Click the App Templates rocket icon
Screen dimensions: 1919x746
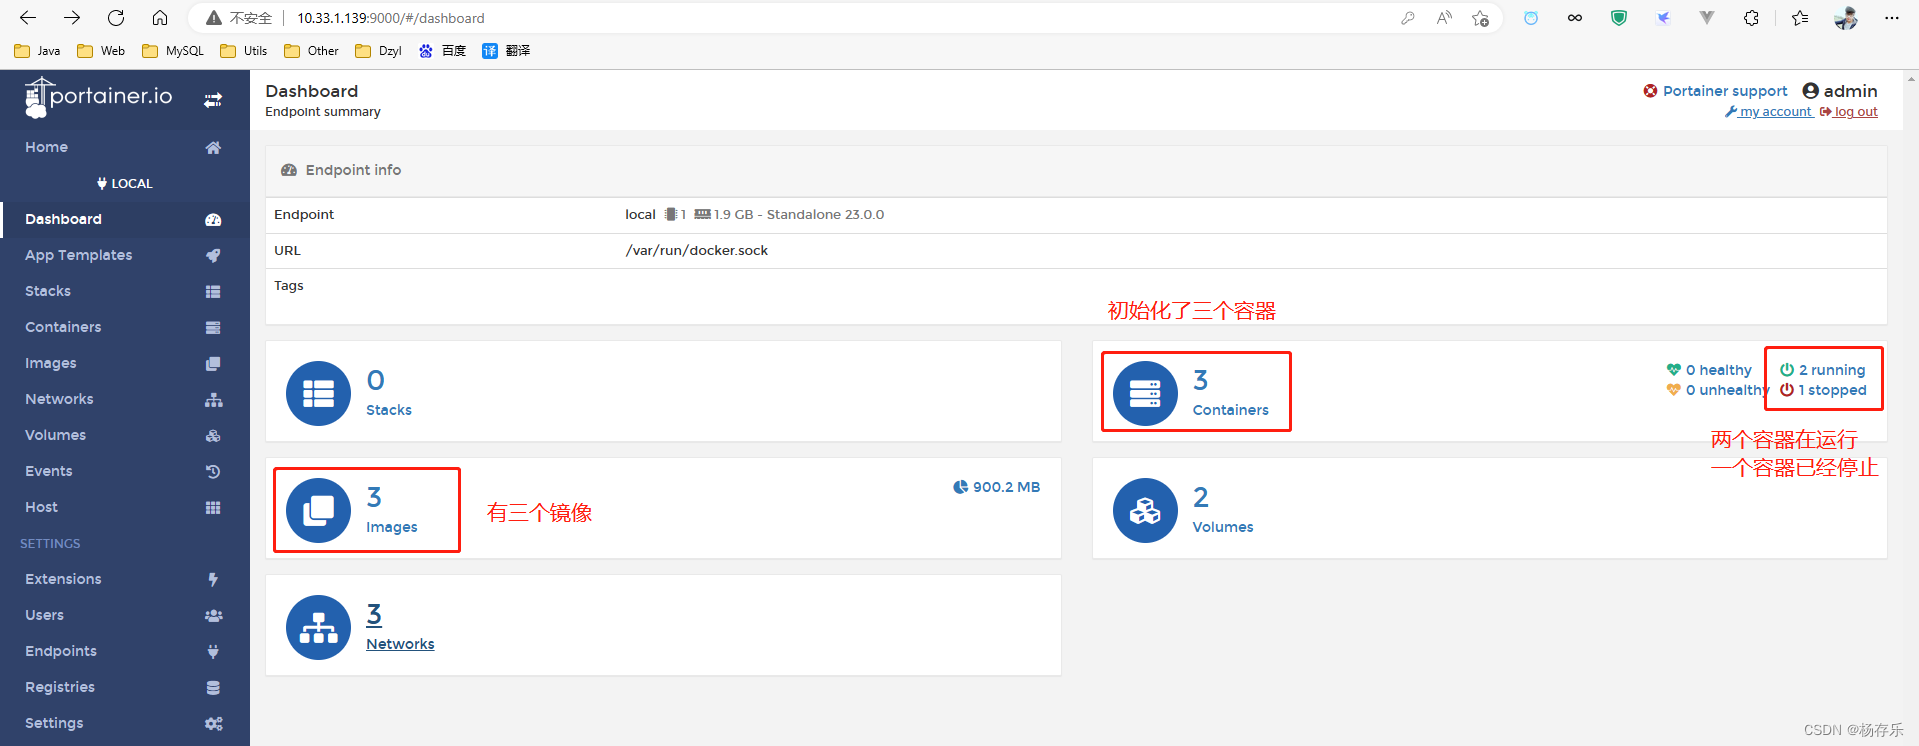213,256
